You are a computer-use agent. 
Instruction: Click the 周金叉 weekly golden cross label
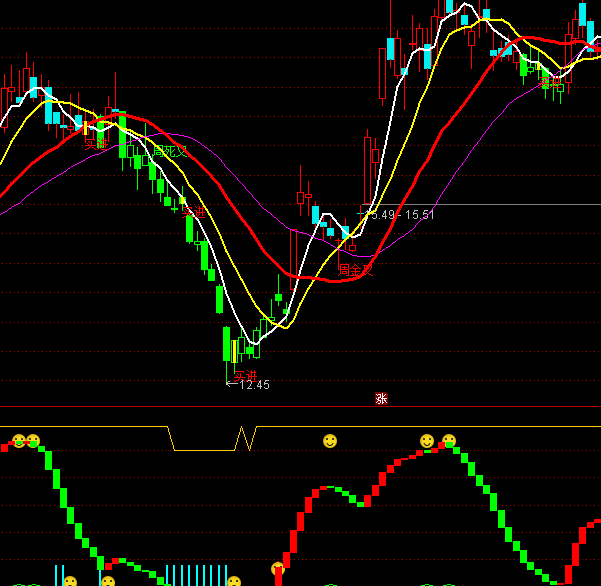(355, 270)
